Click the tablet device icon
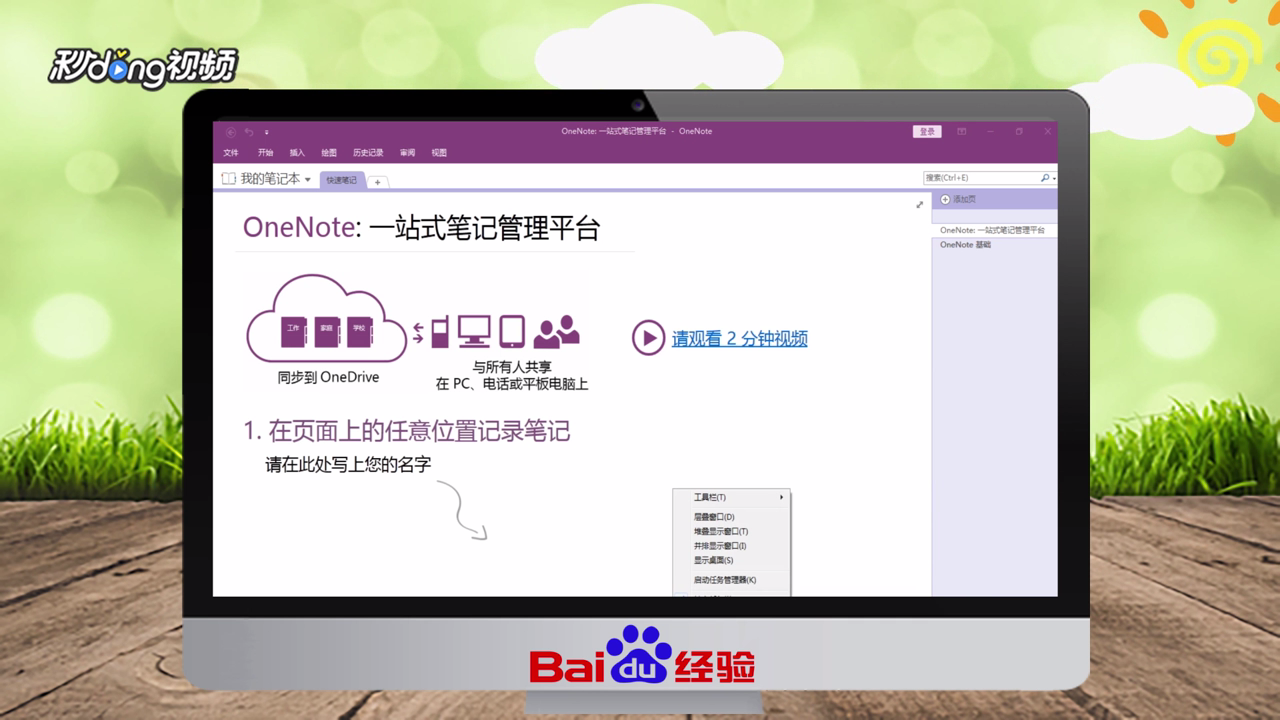The image size is (1280, 720). [512, 331]
